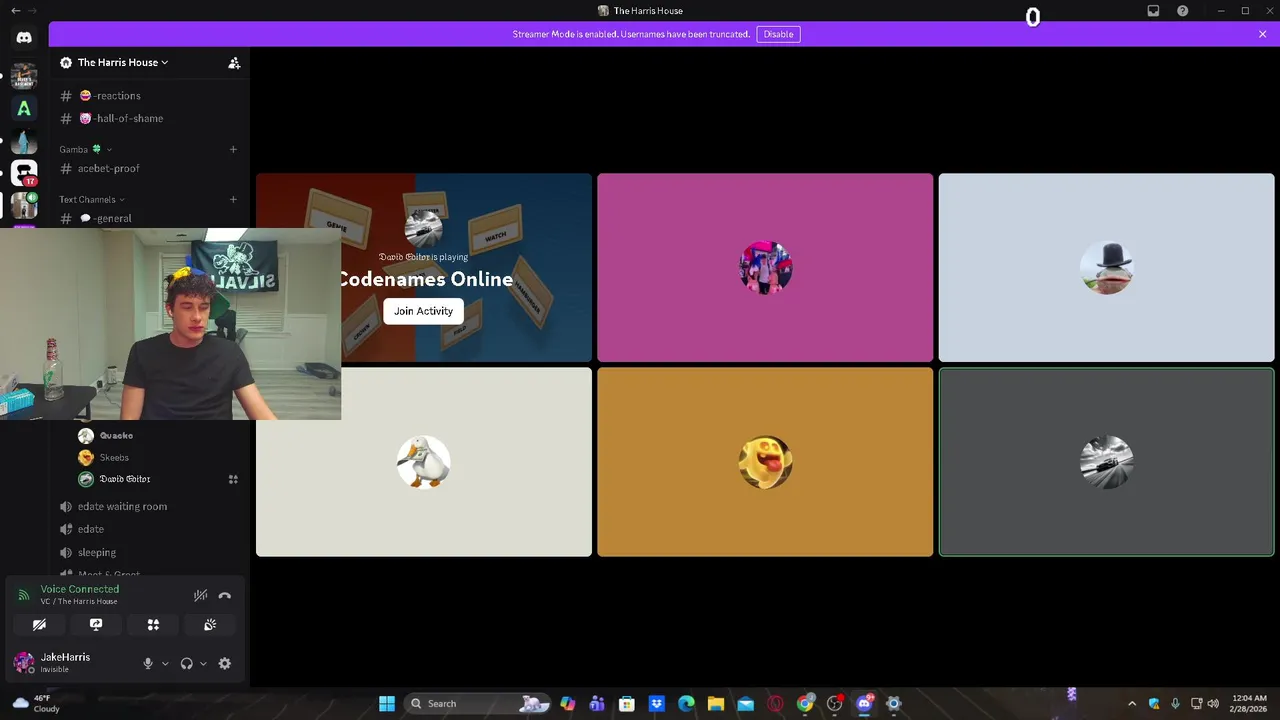Focus the speaking gray car tile
The height and width of the screenshot is (720, 1280).
pyautogui.click(x=1106, y=462)
